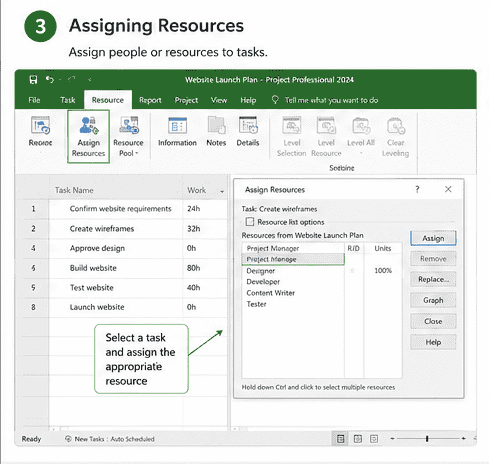Open the Work column dropdown arrow

pyautogui.click(x=222, y=191)
